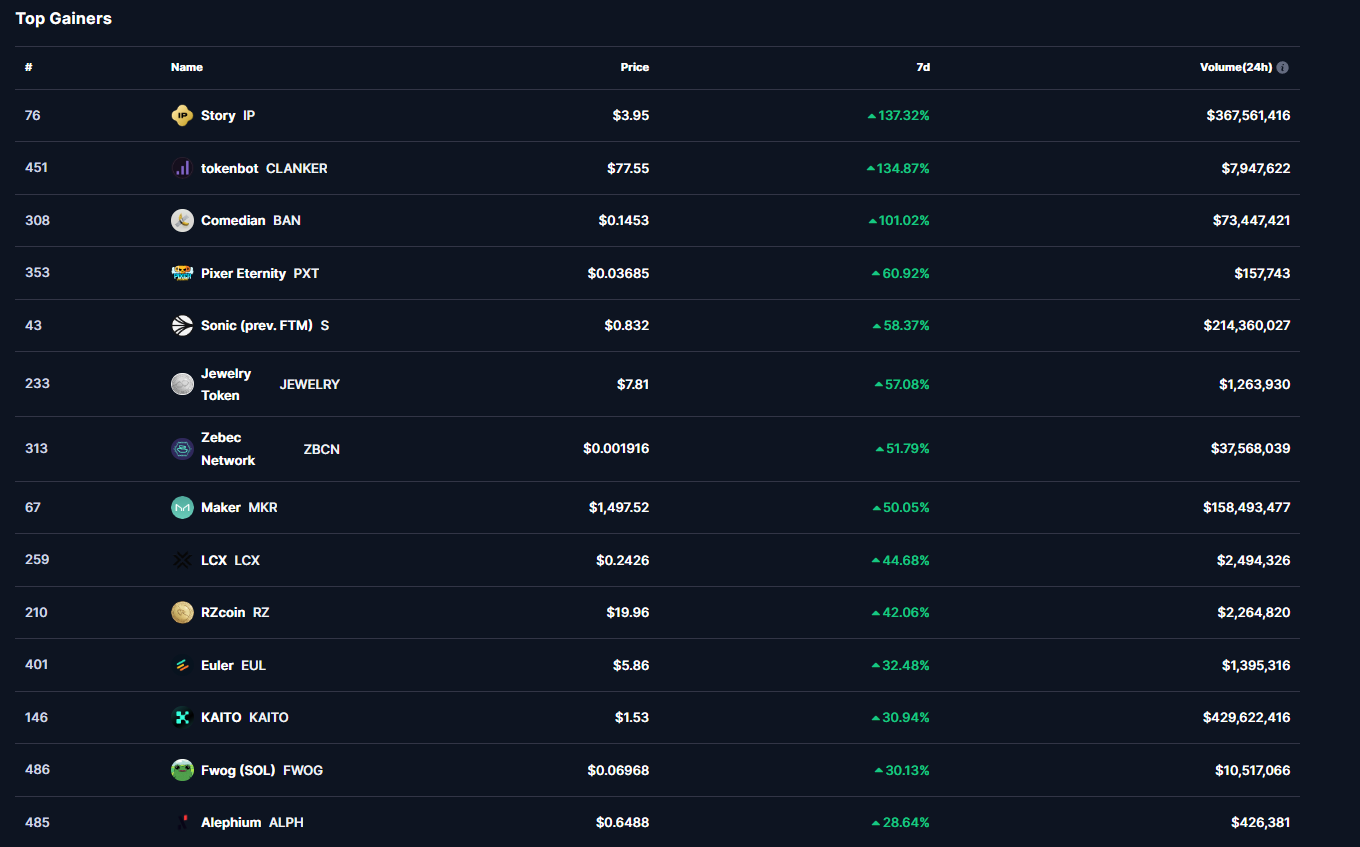Sort the table by 7d column
This screenshot has width=1360, height=847.
point(923,68)
